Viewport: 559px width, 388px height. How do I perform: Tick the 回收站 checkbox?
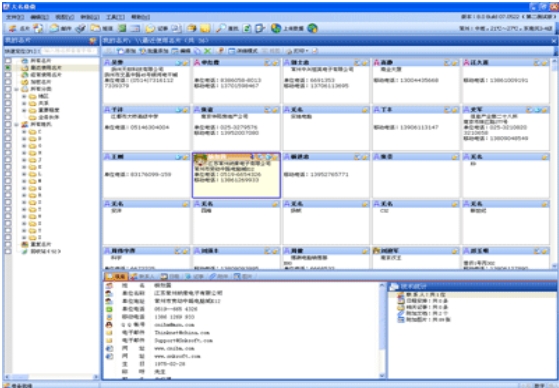click(8, 251)
